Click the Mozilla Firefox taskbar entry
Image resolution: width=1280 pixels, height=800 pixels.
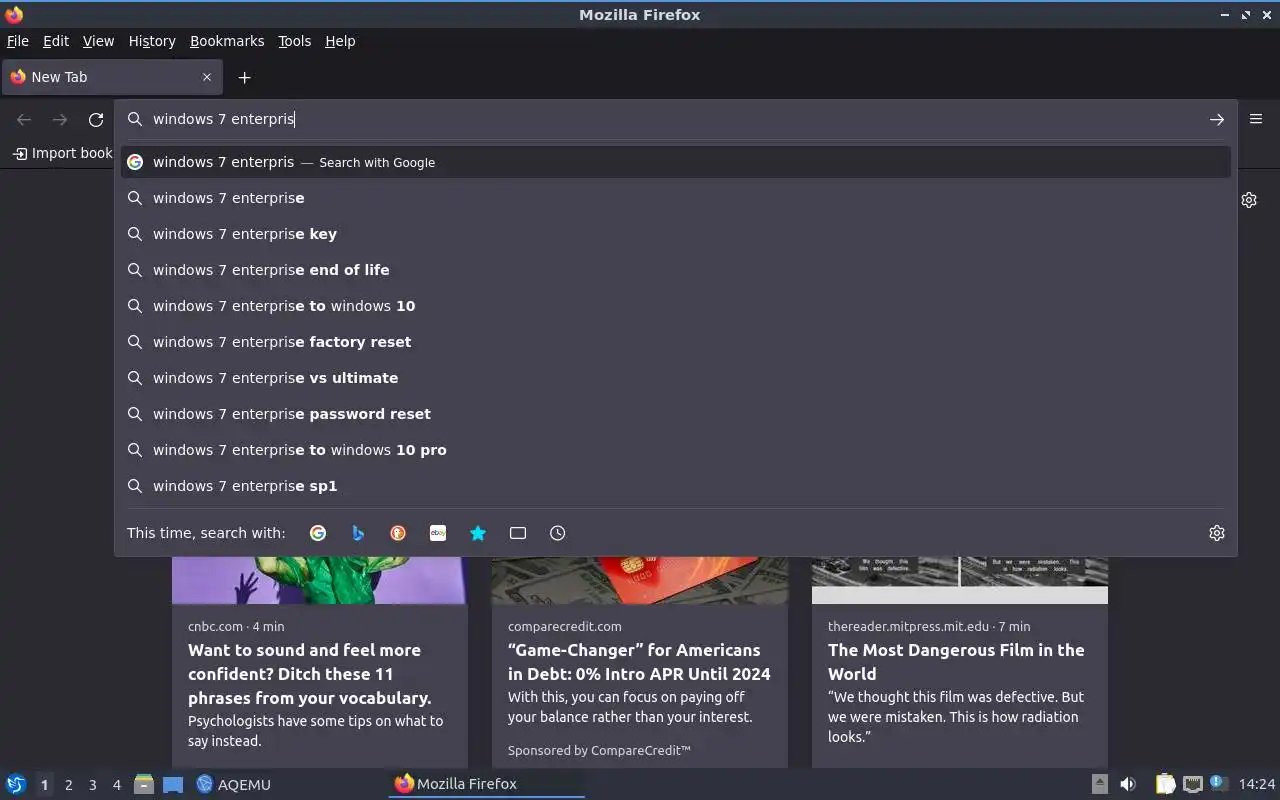coord(486,784)
